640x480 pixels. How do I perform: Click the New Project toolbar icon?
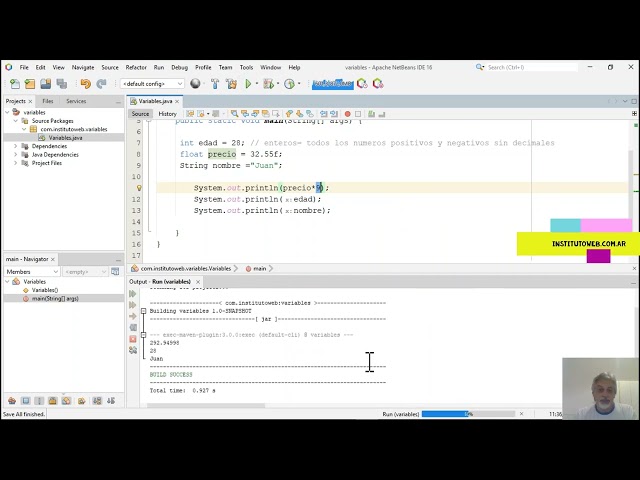tap(30, 84)
